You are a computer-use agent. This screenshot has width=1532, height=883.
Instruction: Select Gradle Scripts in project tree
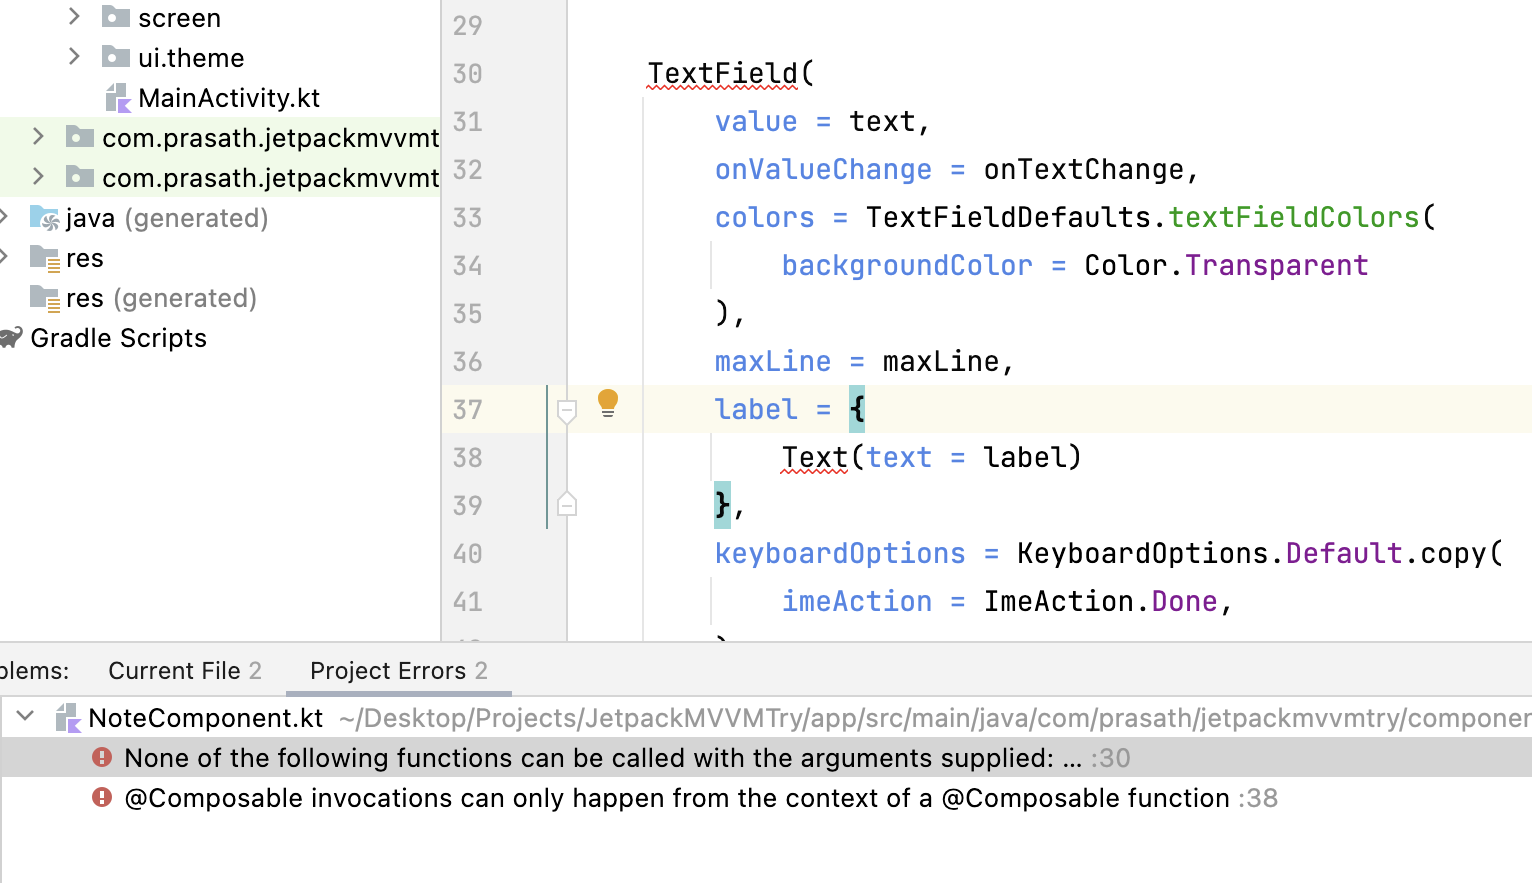point(118,338)
